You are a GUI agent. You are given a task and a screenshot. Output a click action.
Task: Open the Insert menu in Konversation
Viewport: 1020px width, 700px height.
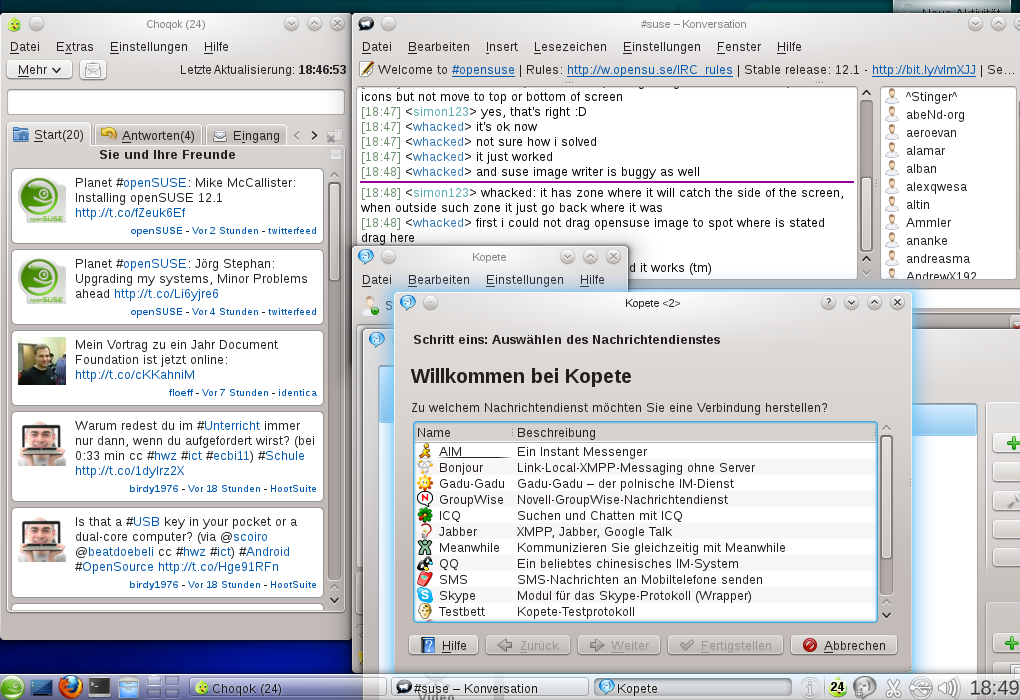[502, 47]
